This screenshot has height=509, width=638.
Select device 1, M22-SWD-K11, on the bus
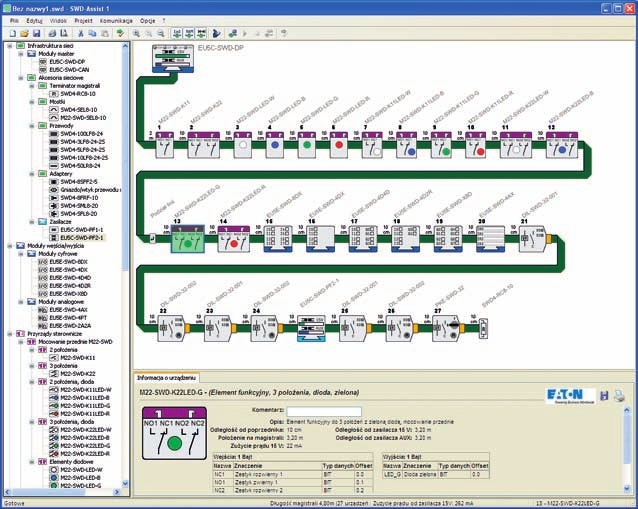(164, 145)
